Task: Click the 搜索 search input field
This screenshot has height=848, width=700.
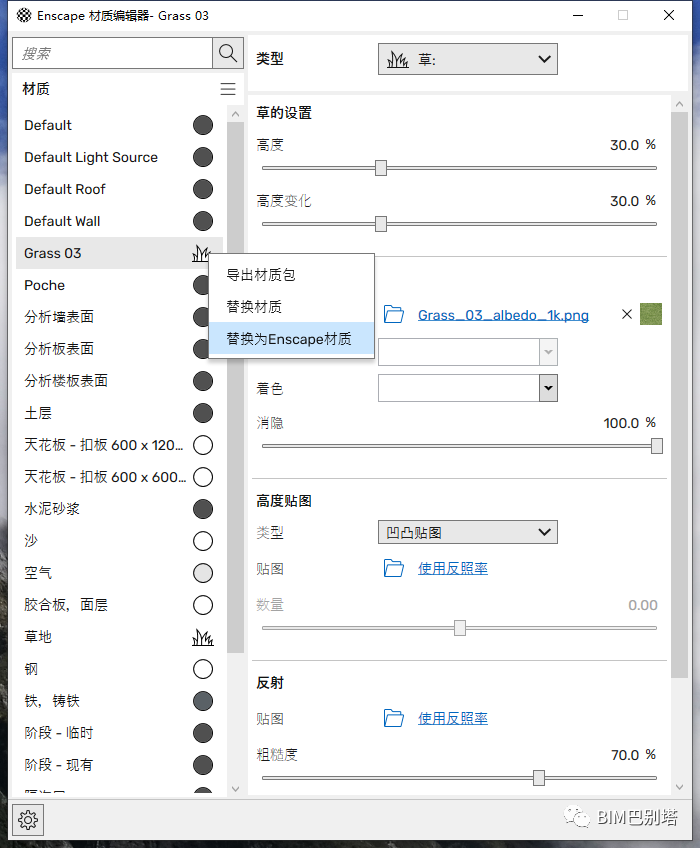Action: [113, 53]
